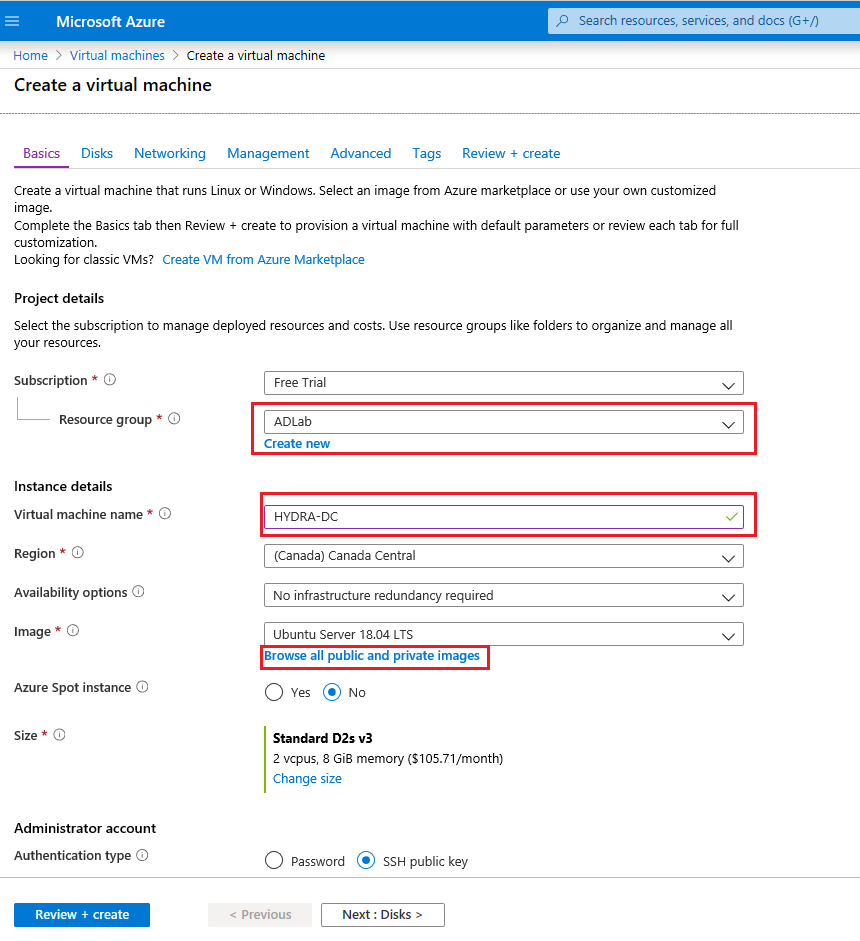
Task: Click the Create new resource group link
Action: [296, 443]
